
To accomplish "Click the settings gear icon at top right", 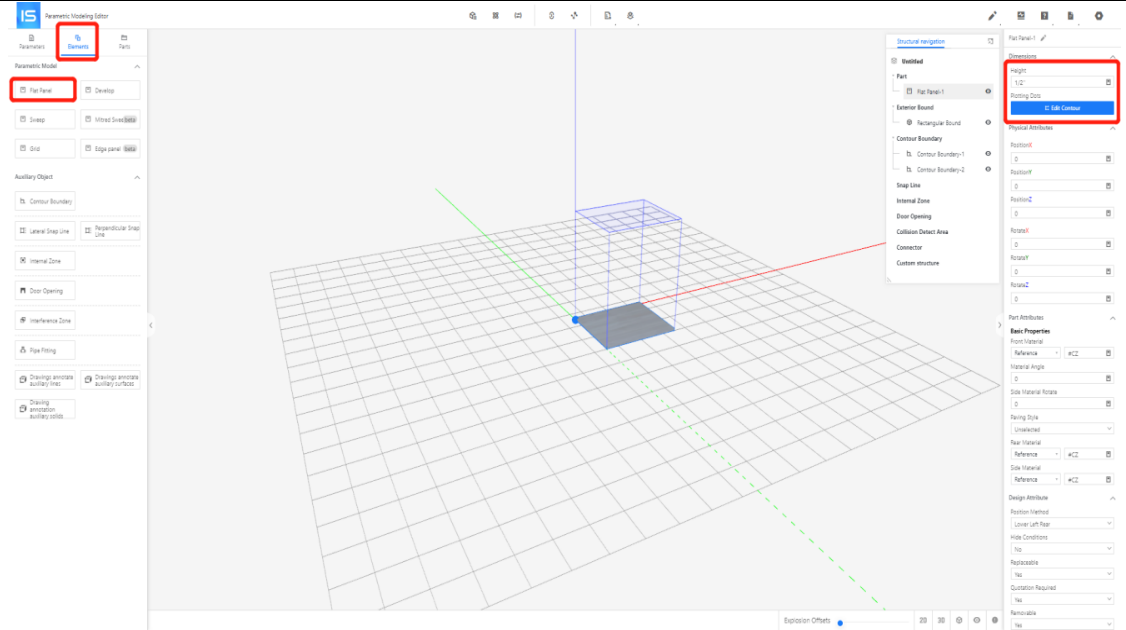I will pyautogui.click(x=1099, y=16).
